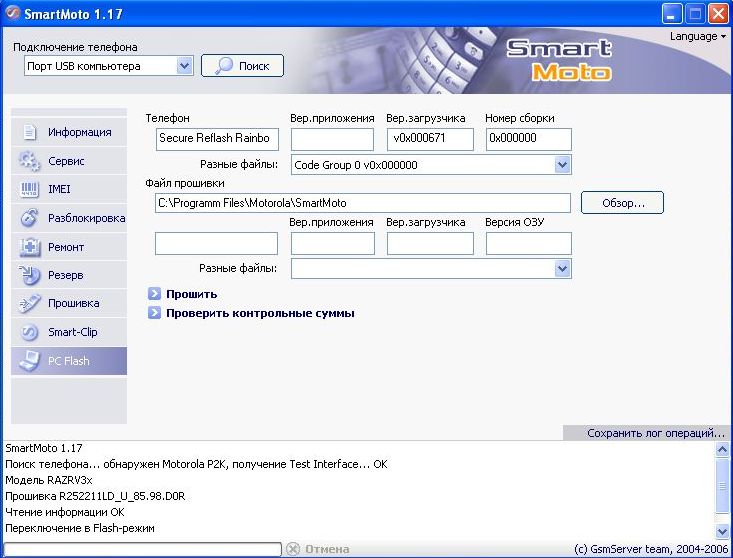The height and width of the screenshot is (558, 733).
Task: Click Проверить контрольные суммы link
Action: [260, 313]
